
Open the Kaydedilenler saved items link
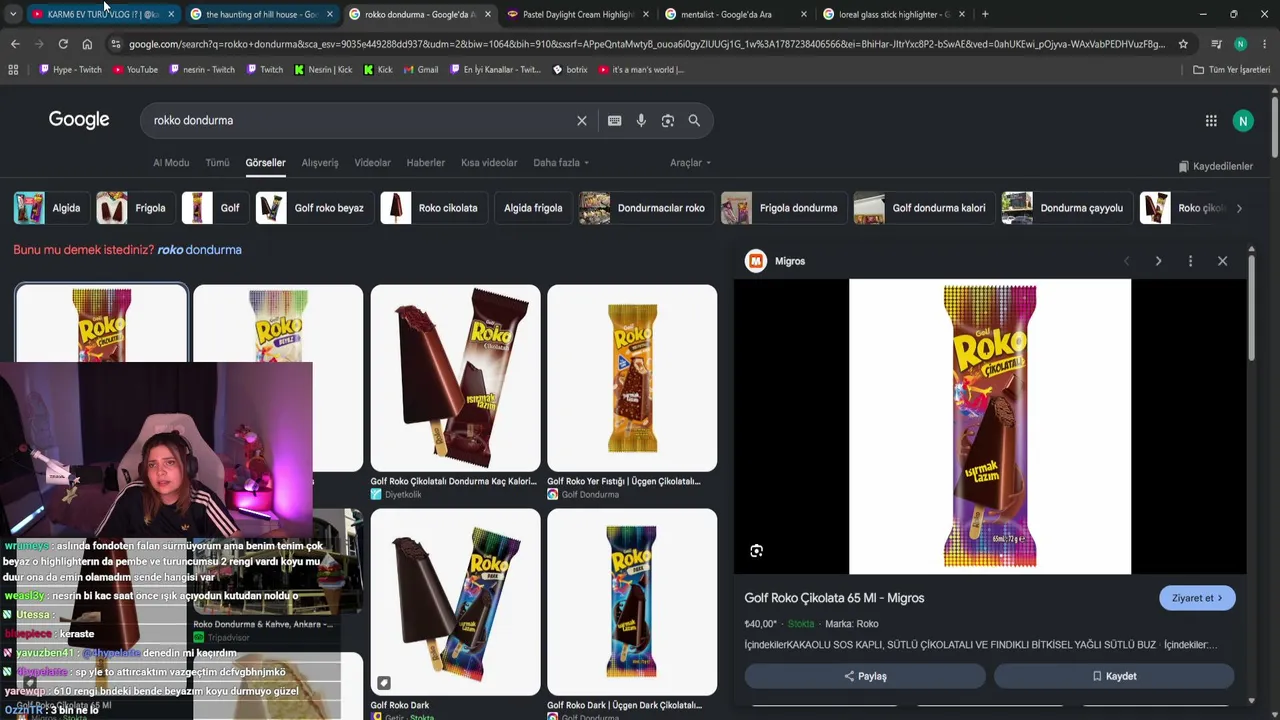1215,167
